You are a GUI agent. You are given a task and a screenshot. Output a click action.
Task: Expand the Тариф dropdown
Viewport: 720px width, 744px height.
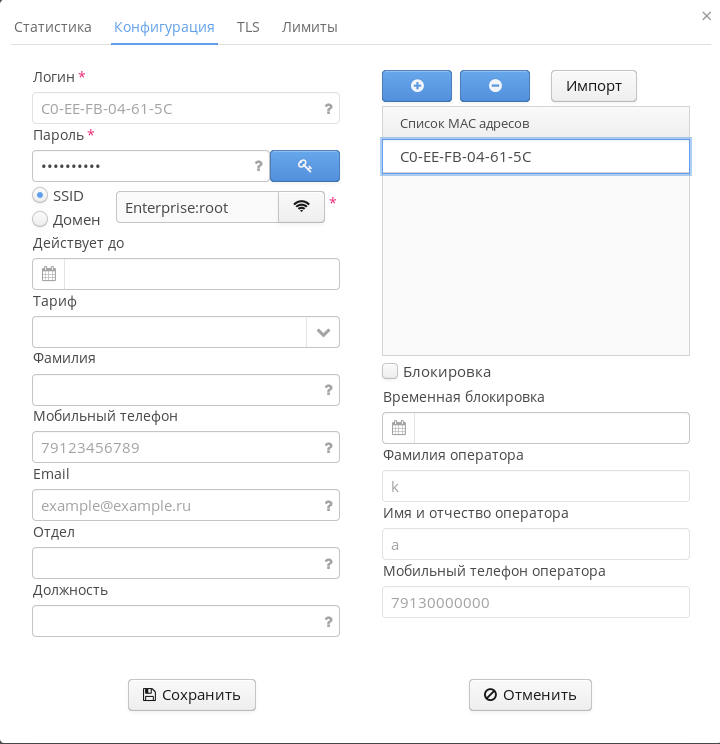pyautogui.click(x=323, y=332)
